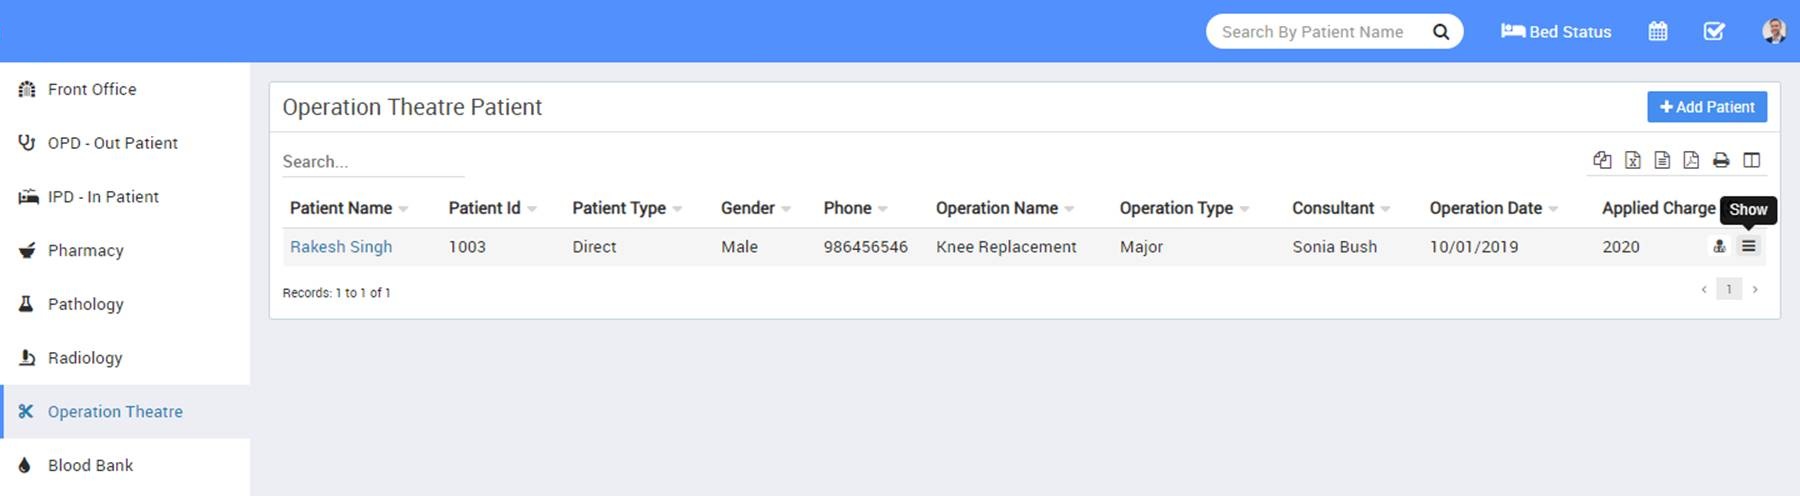Image resolution: width=1800 pixels, height=496 pixels.
Task: Export table as PDF icon
Action: (1691, 160)
